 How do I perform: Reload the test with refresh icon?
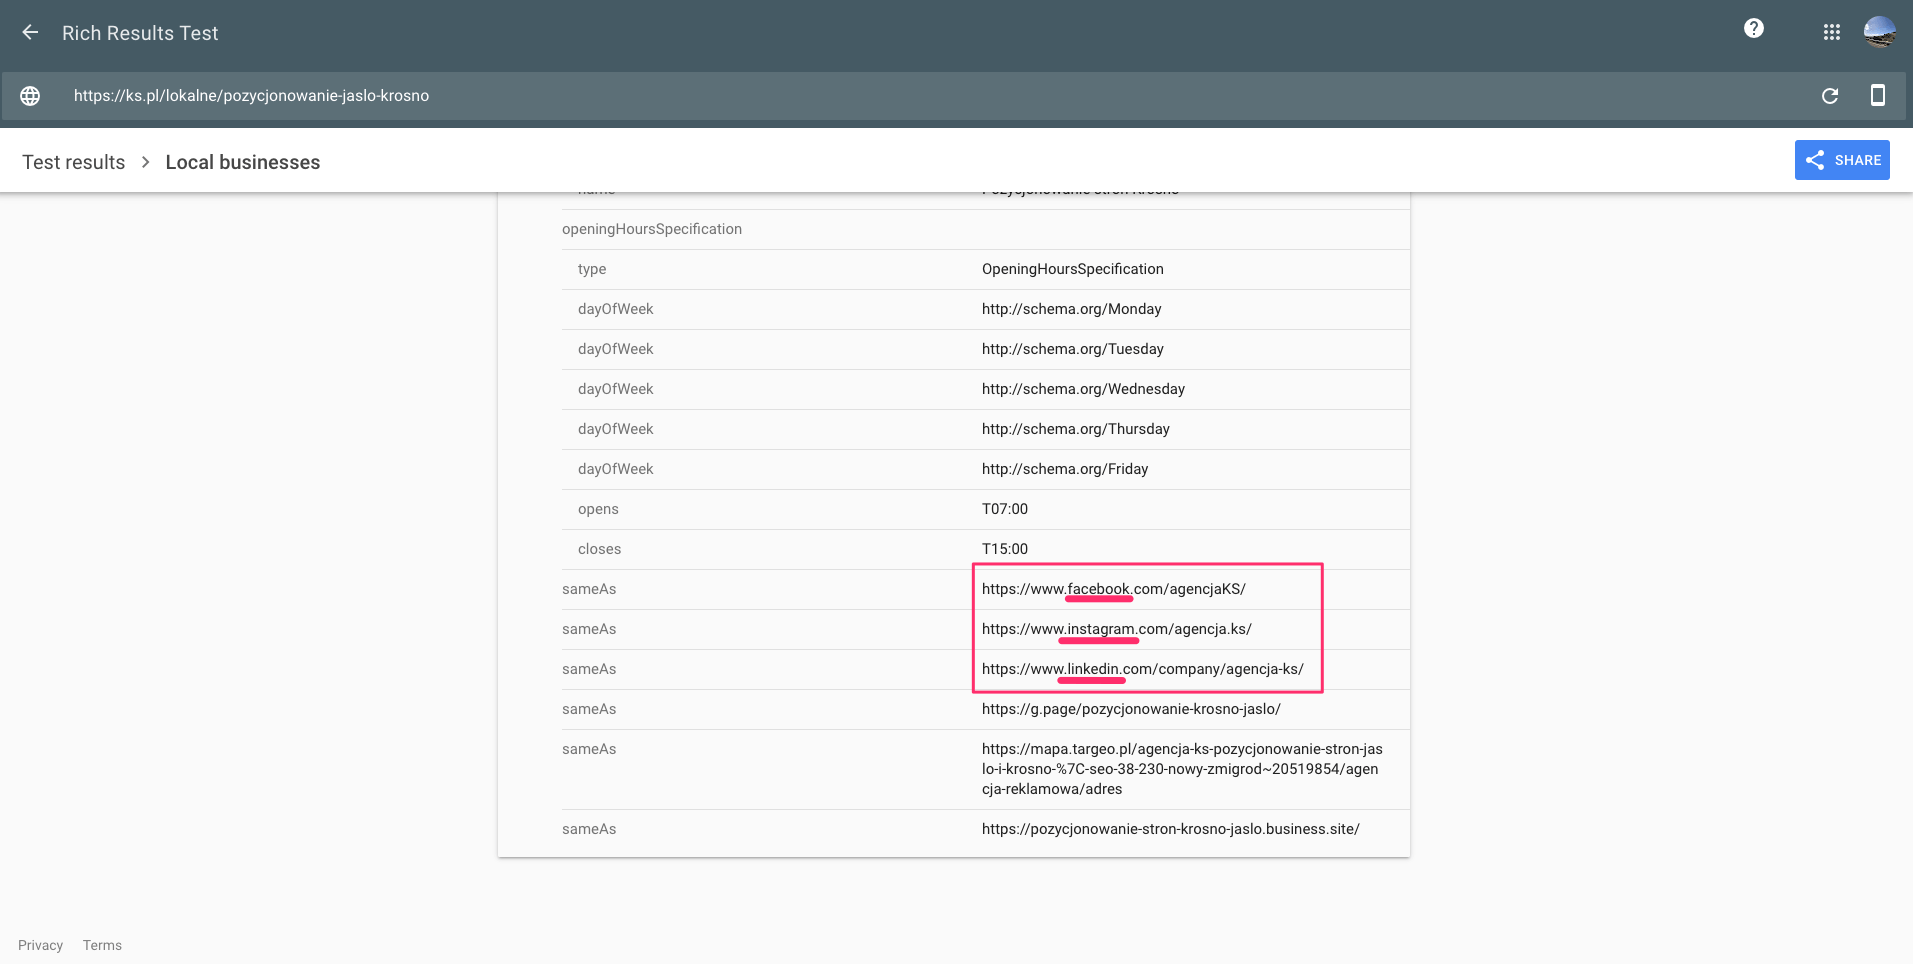click(1829, 96)
